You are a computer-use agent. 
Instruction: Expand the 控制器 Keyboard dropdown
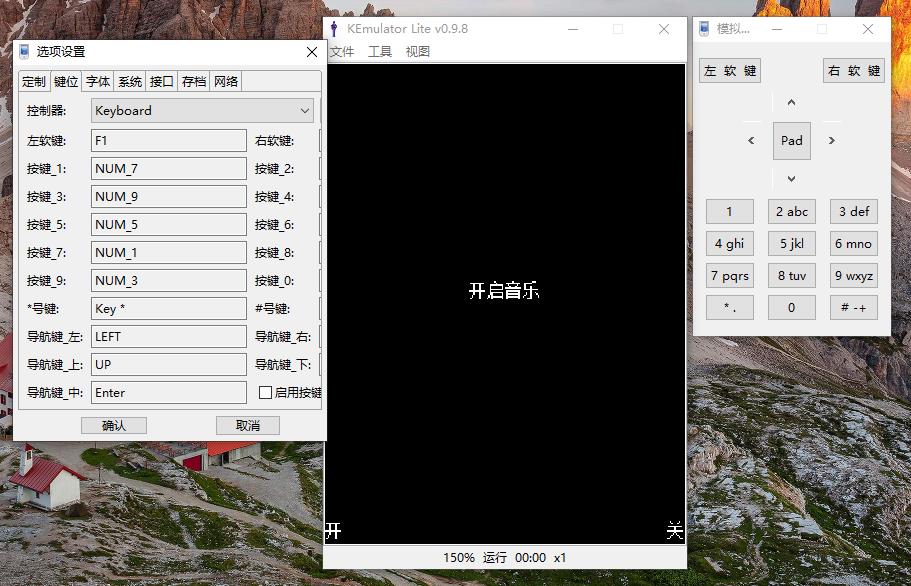tap(202, 110)
